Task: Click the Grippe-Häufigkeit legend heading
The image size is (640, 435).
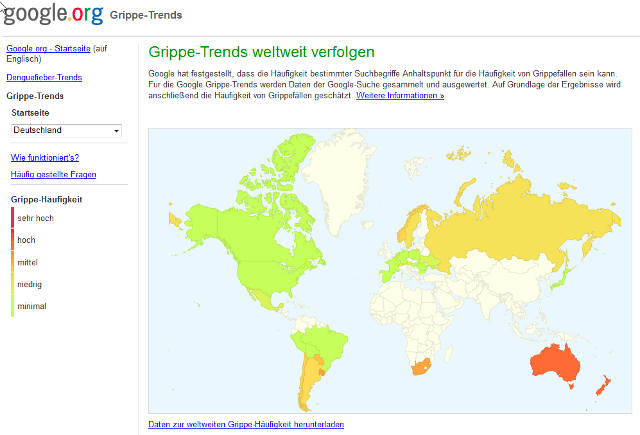Action: point(47,200)
